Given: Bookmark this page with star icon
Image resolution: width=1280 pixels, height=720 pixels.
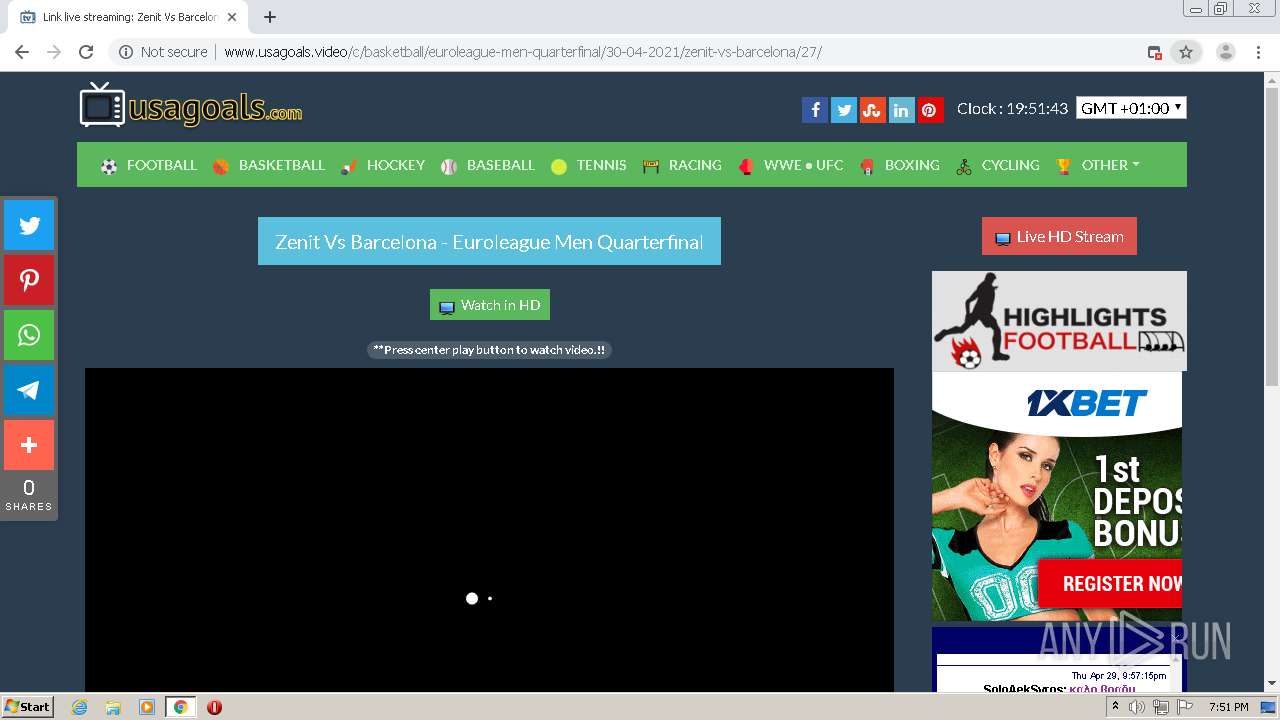Looking at the screenshot, I should 1186,52.
